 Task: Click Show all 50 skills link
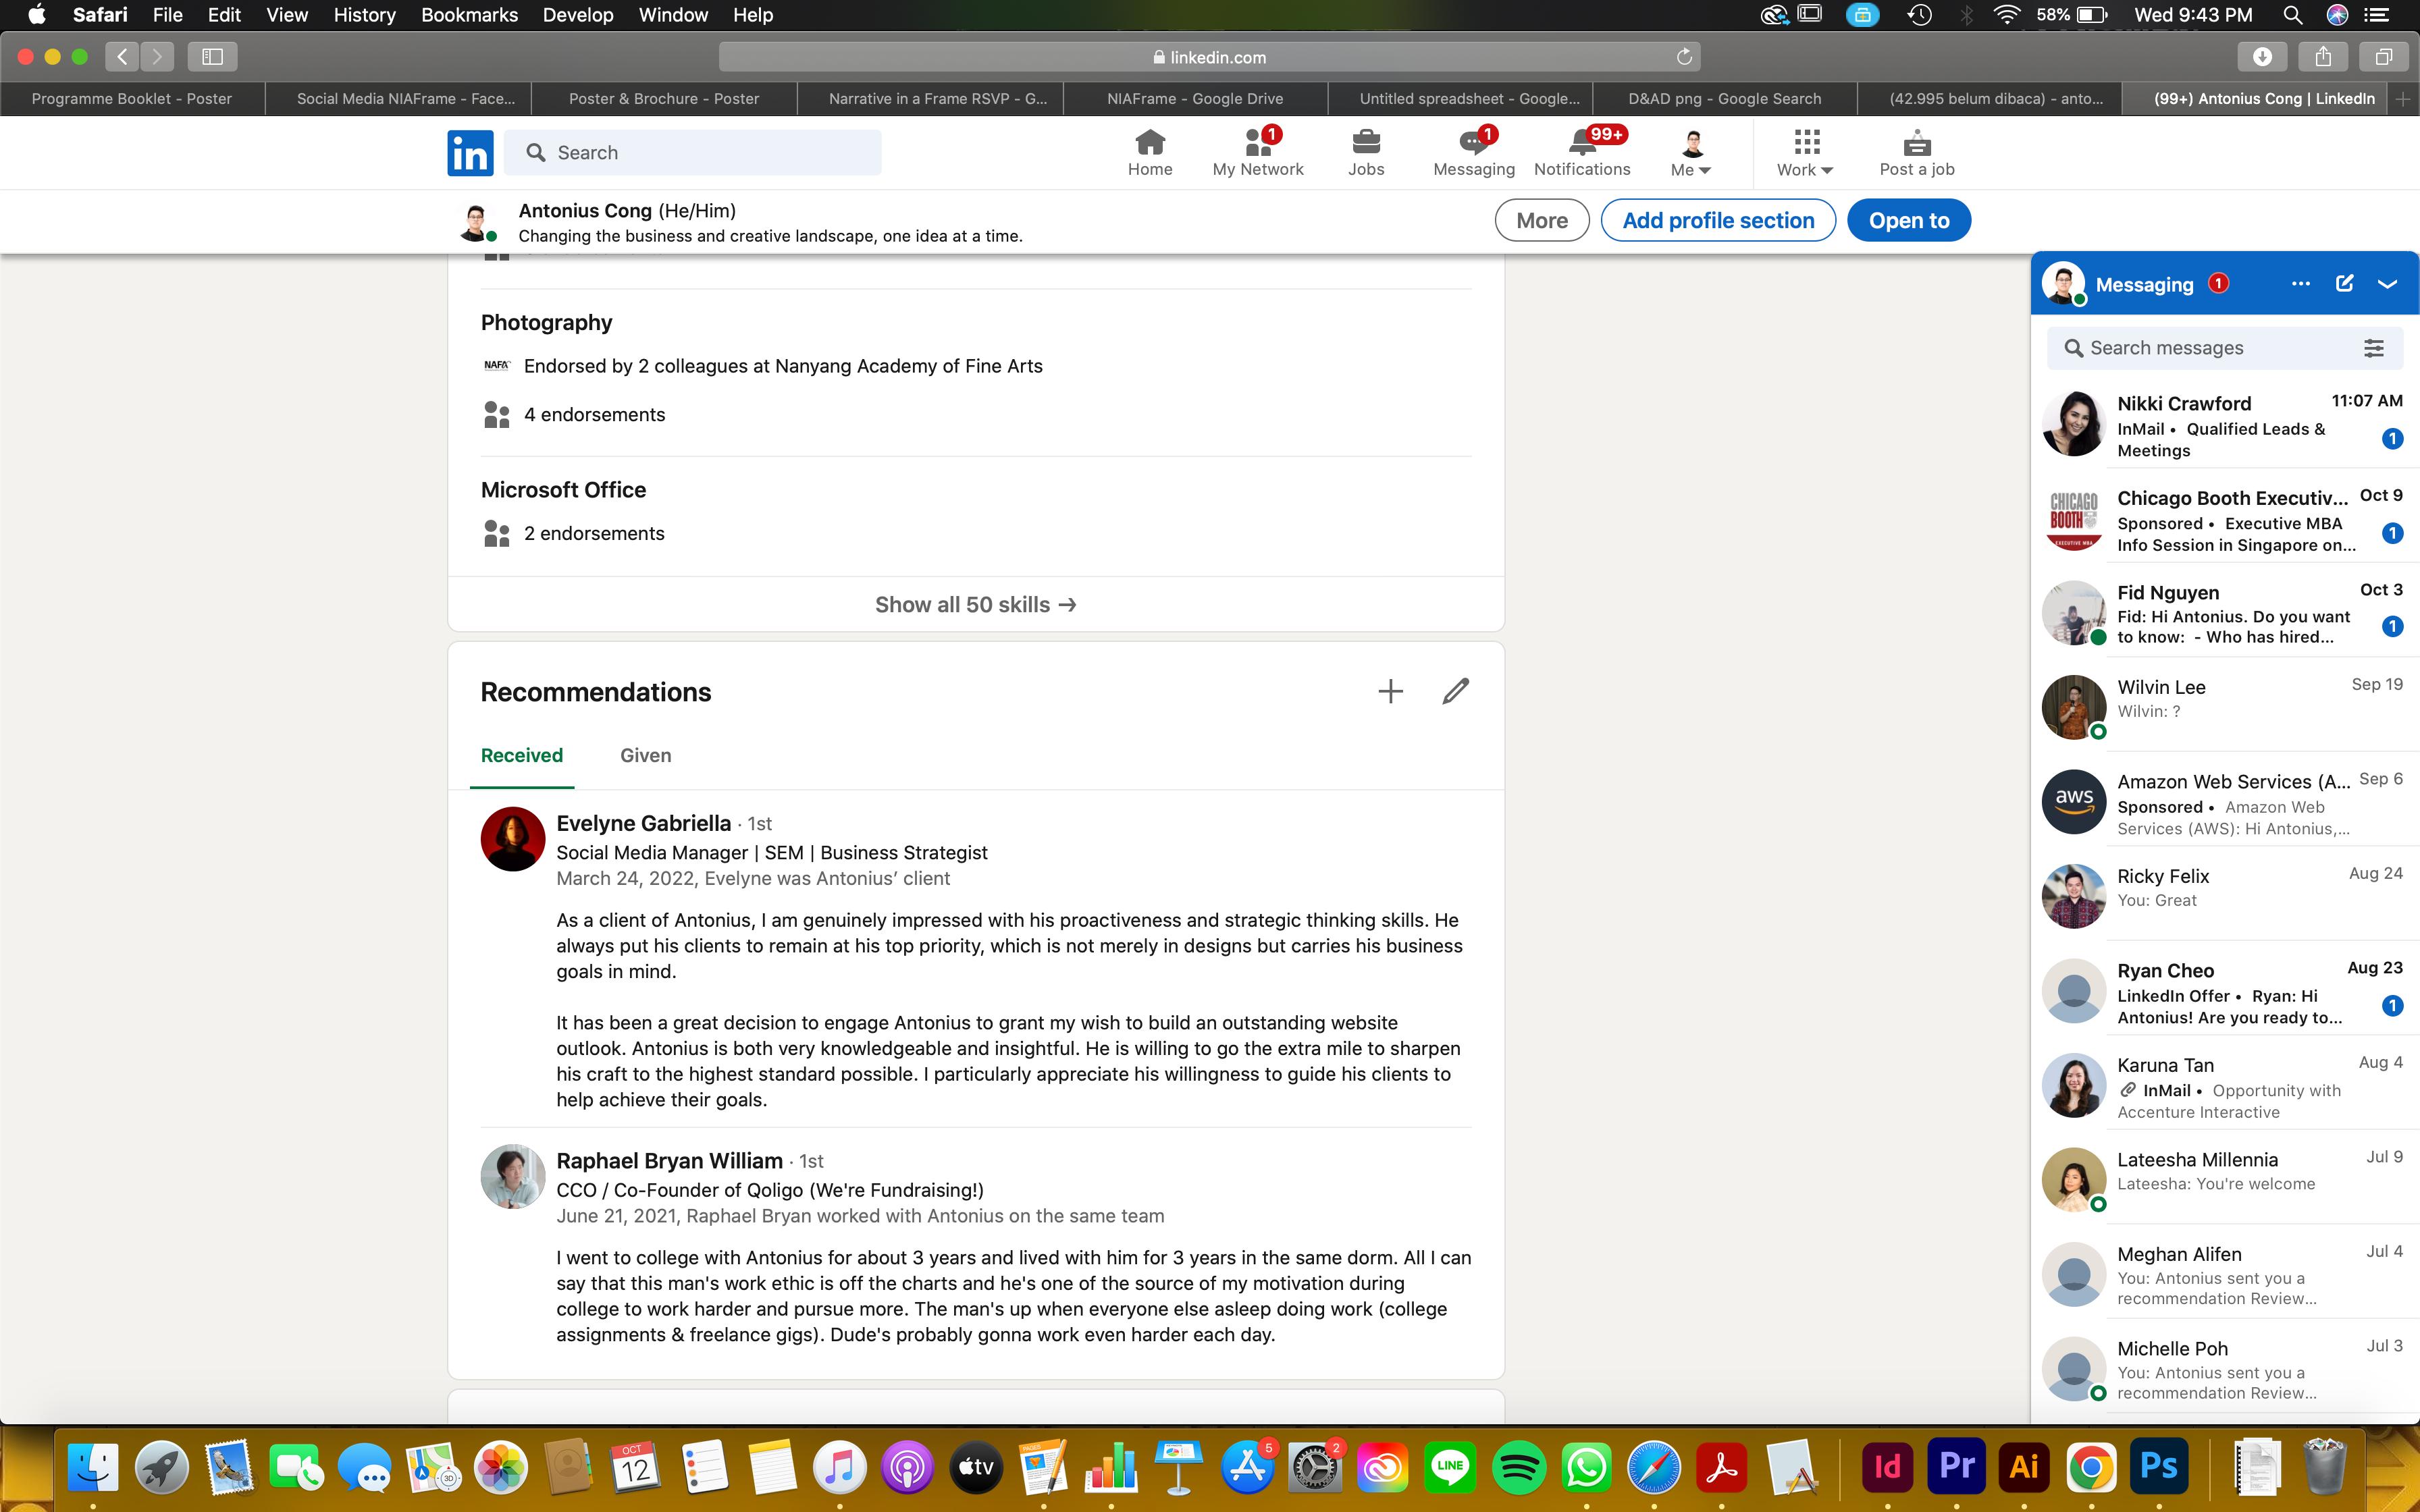(975, 605)
